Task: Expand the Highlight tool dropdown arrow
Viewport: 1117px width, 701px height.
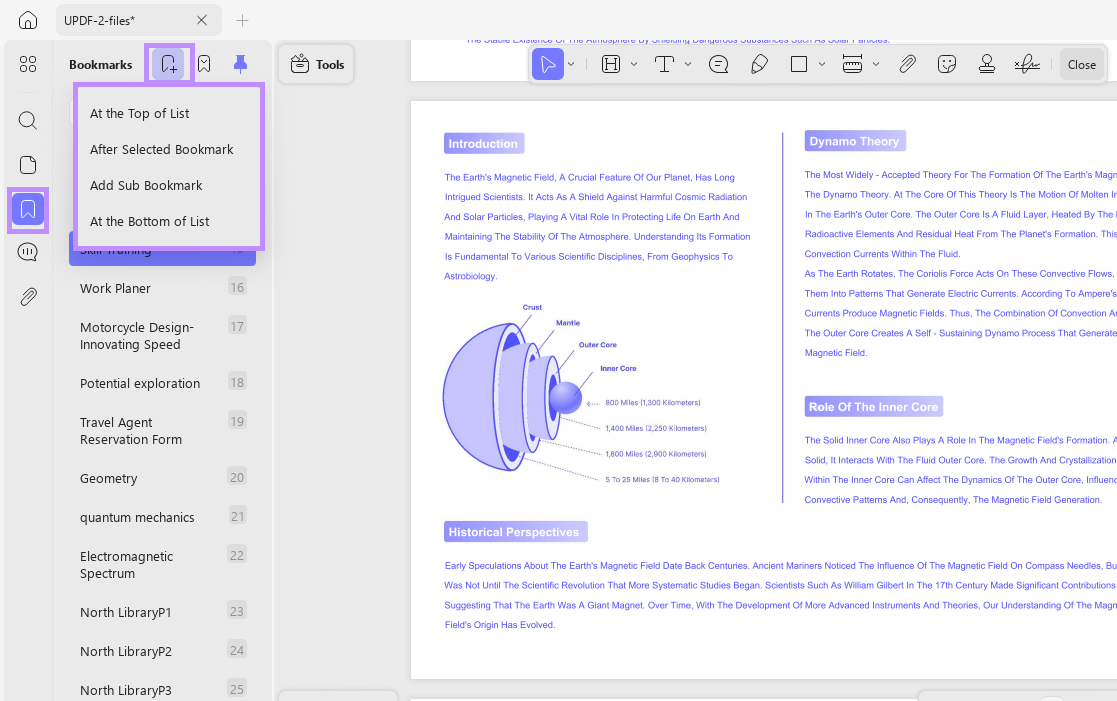Action: tap(634, 64)
